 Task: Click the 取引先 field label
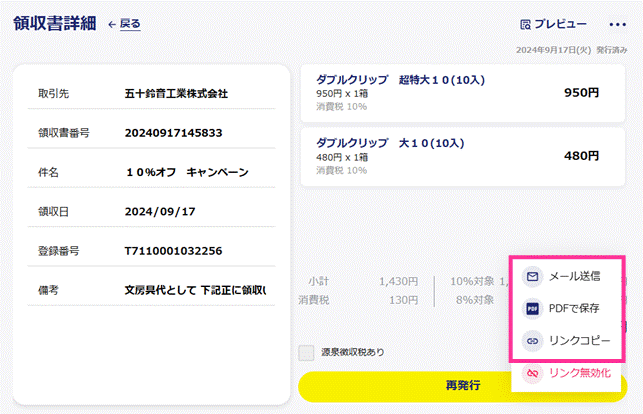tap(53, 93)
